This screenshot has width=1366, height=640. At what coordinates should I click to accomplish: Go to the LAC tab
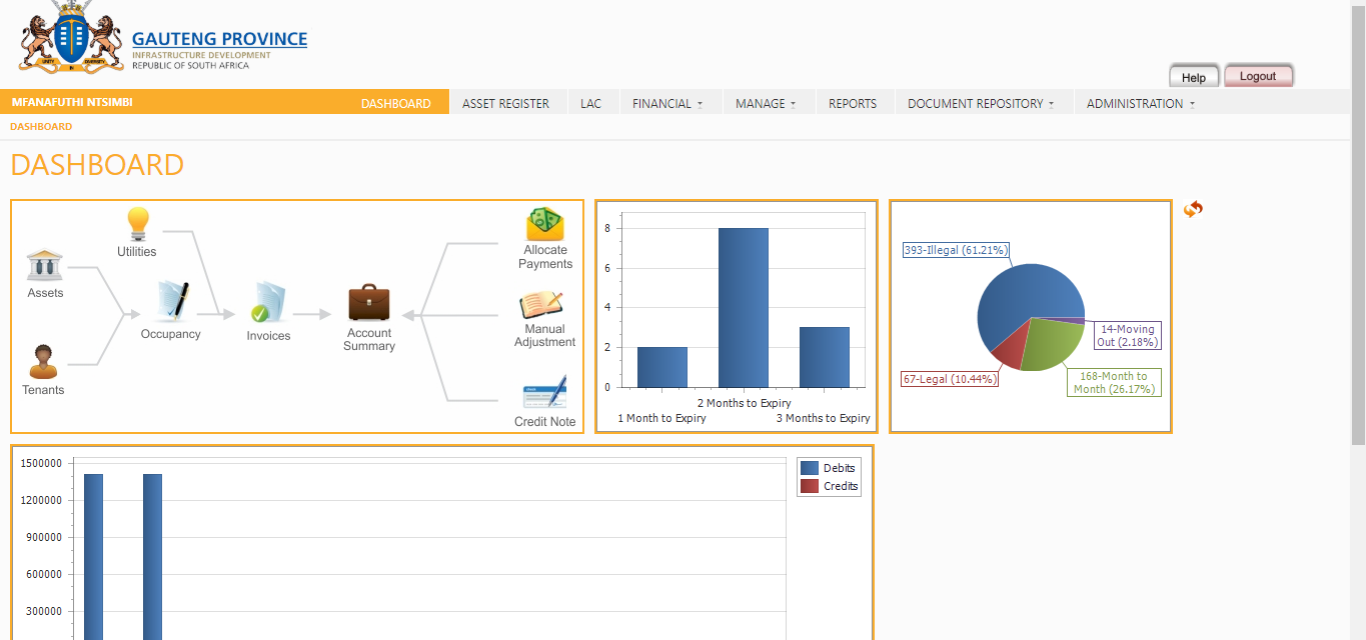(x=591, y=103)
